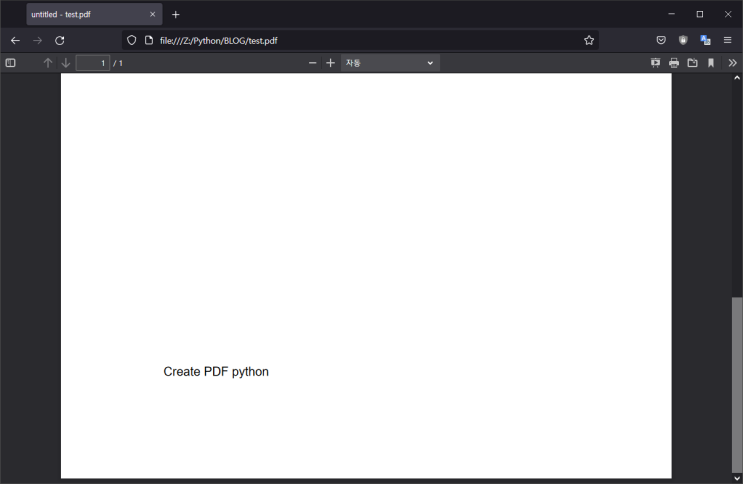Click the page number input field
The height and width of the screenshot is (484, 743).
[x=93, y=63]
